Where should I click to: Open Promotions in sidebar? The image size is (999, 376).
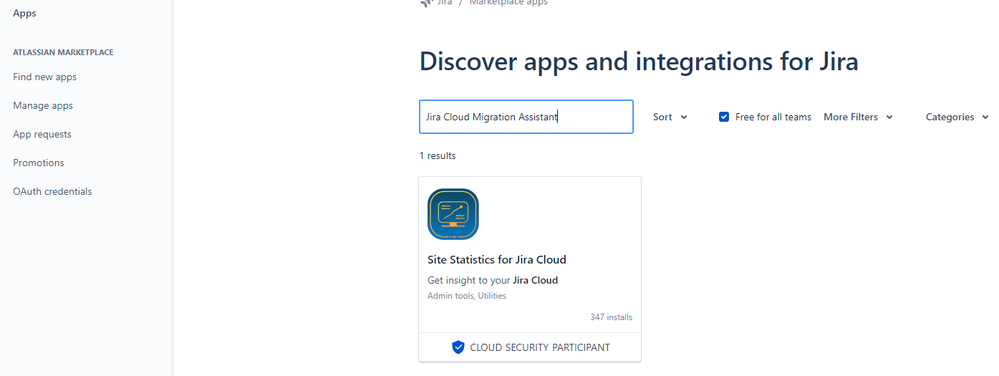38,163
